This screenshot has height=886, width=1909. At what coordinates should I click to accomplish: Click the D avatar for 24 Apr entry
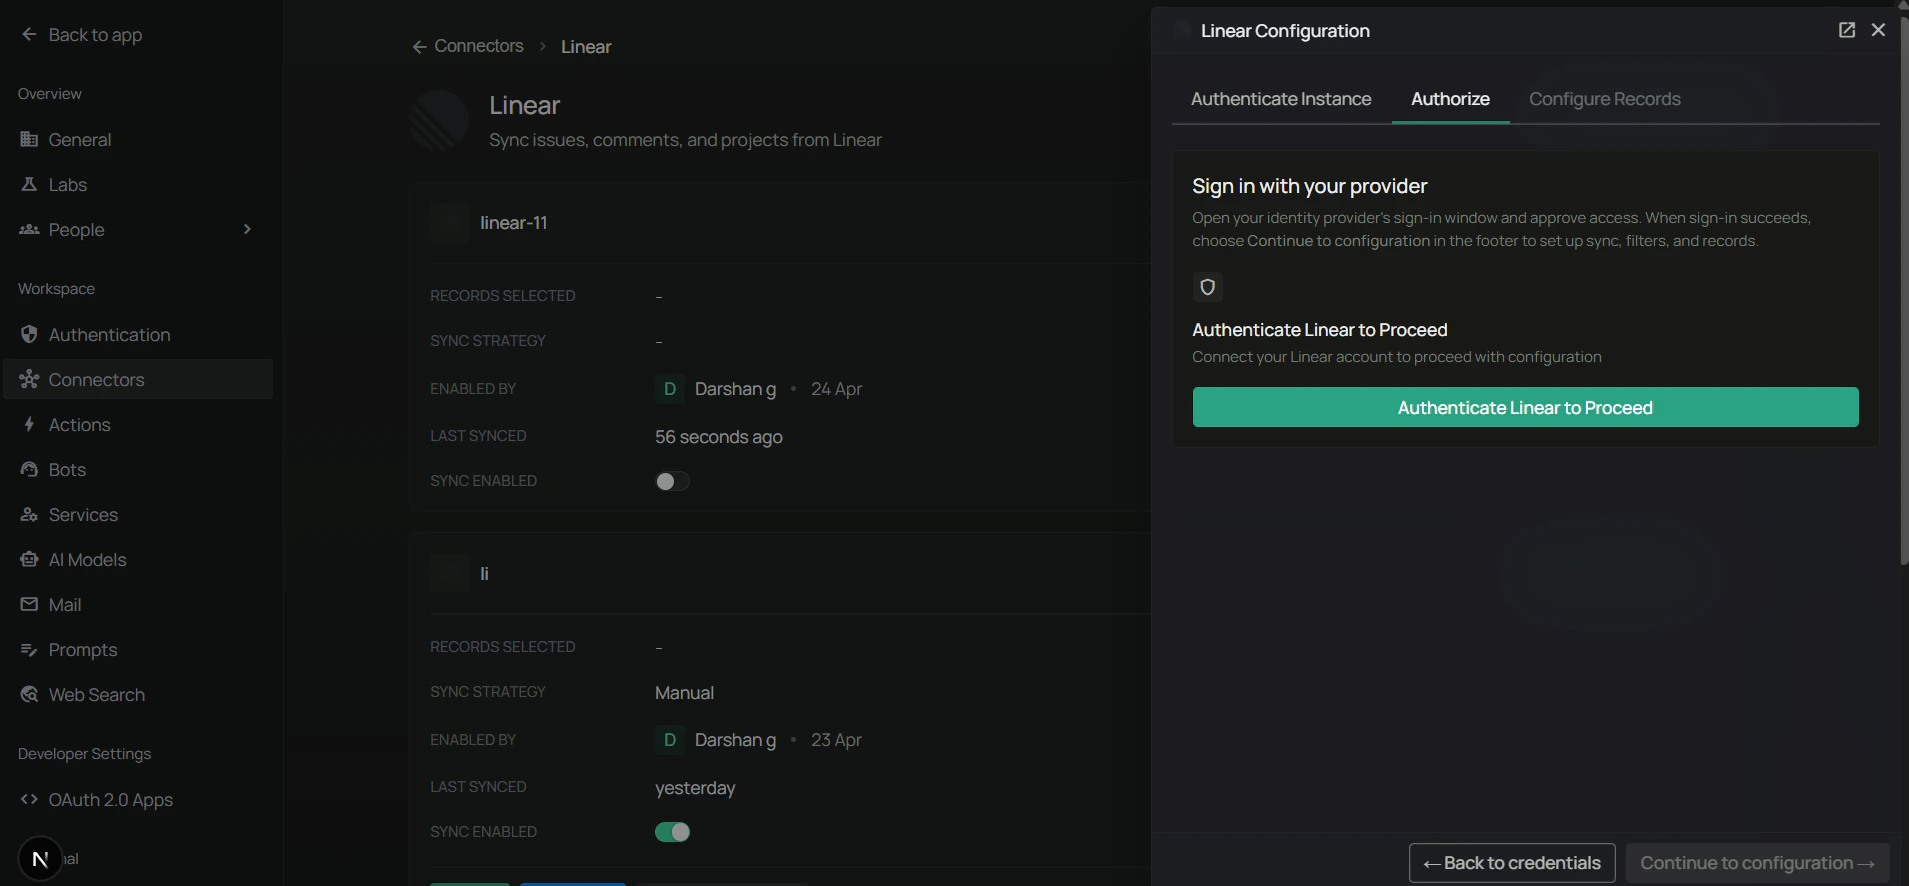[x=670, y=389]
